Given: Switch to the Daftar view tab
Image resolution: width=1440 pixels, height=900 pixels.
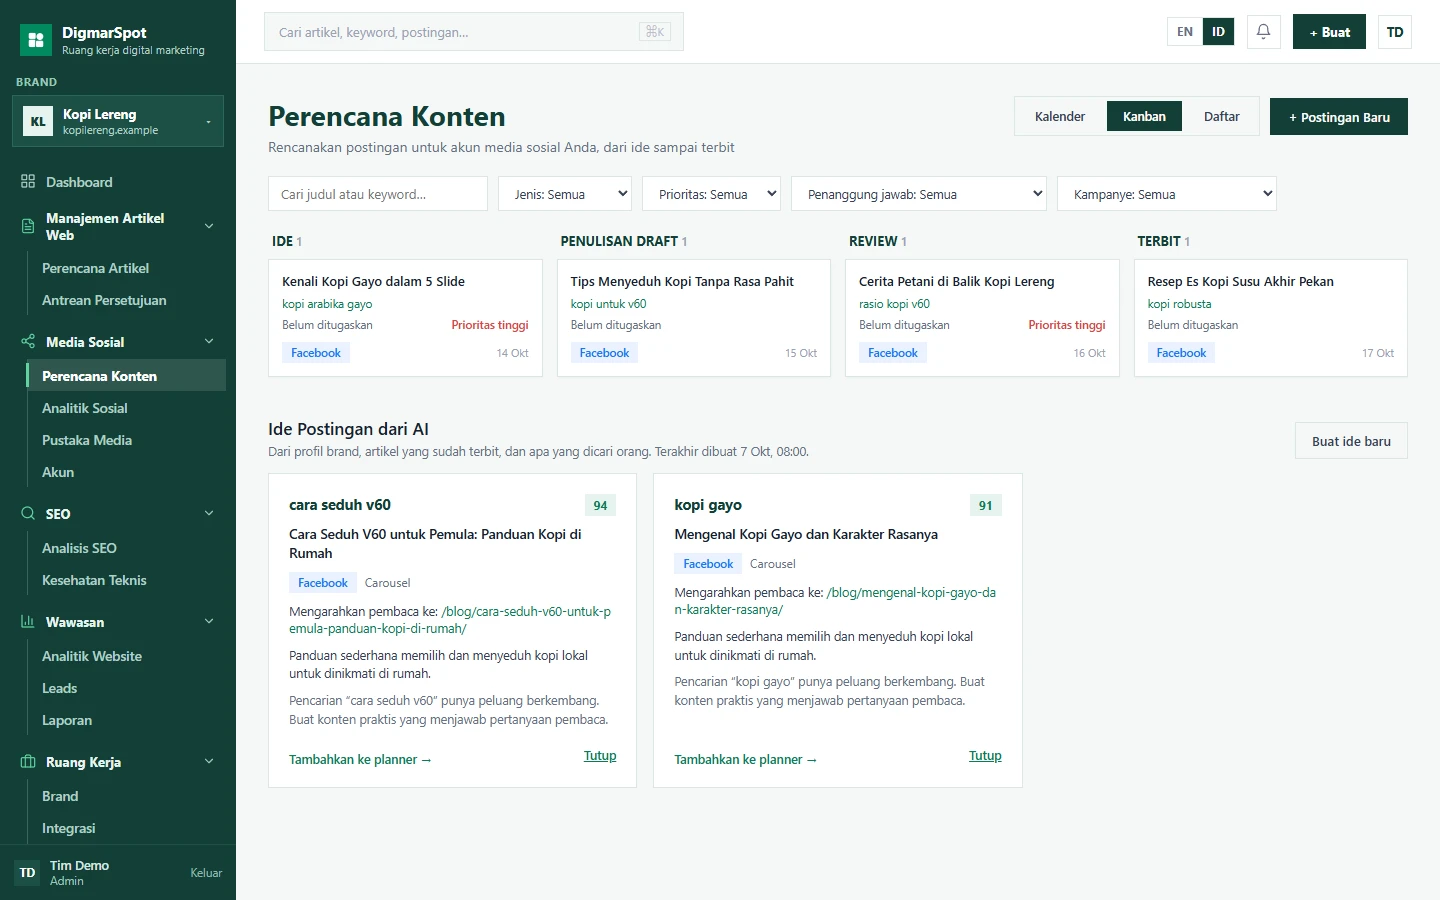Looking at the screenshot, I should pos(1221,116).
